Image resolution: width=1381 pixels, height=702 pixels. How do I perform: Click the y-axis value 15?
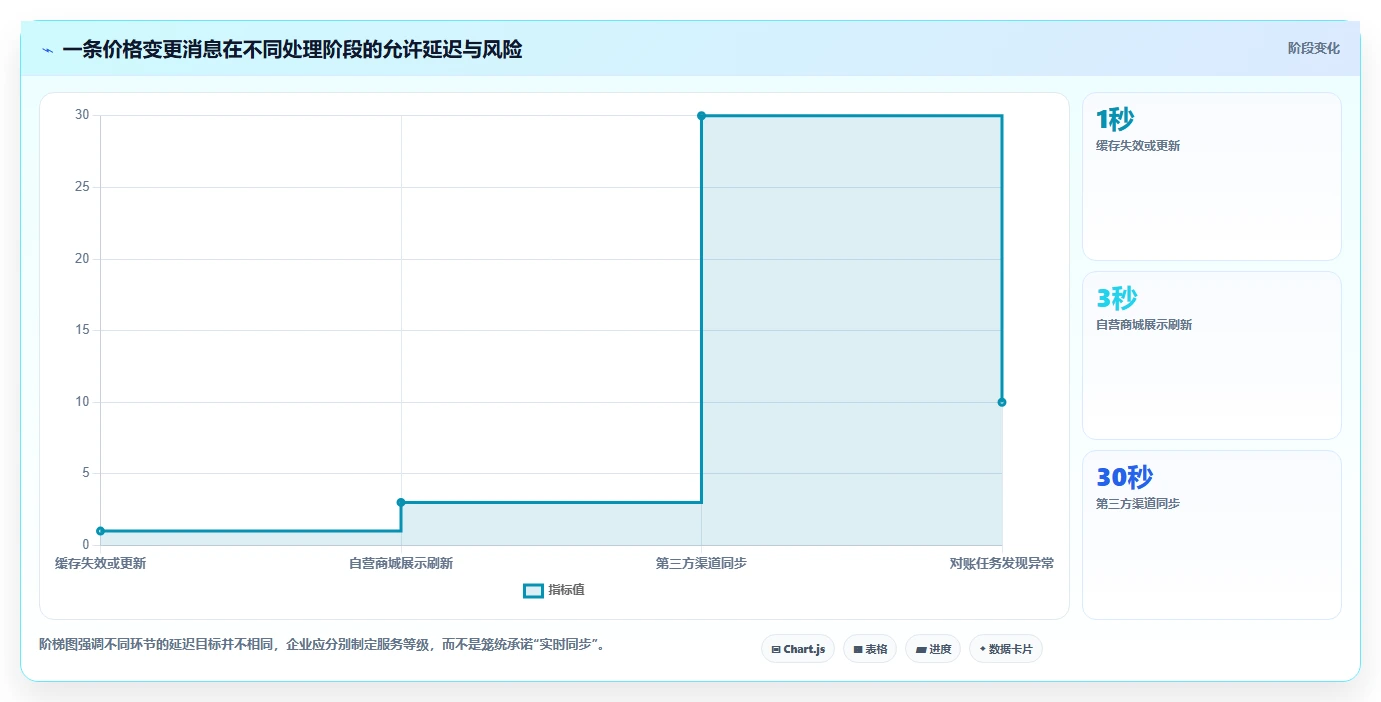83,330
